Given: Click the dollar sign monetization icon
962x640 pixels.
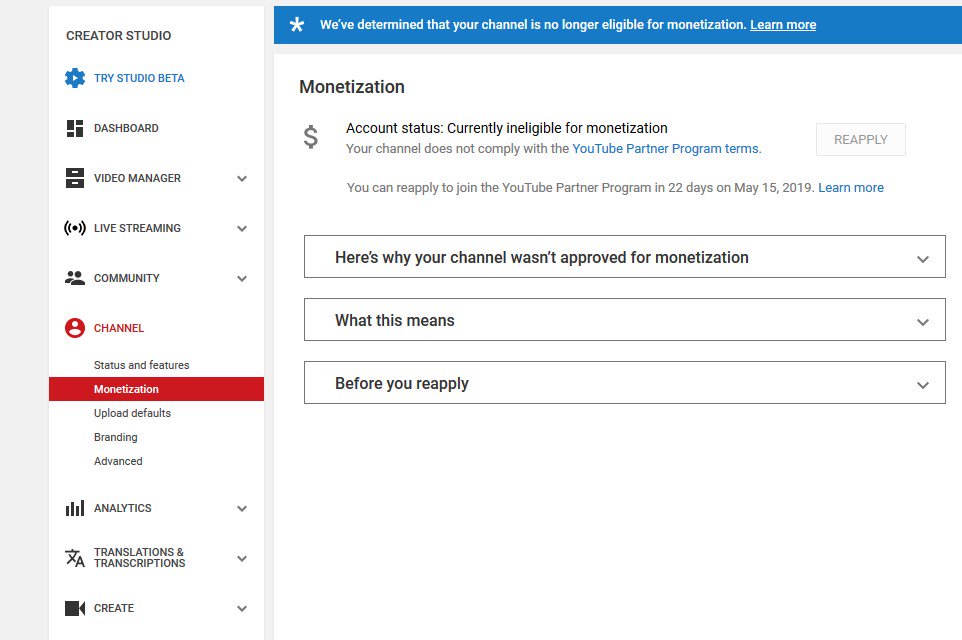Looking at the screenshot, I should (311, 137).
